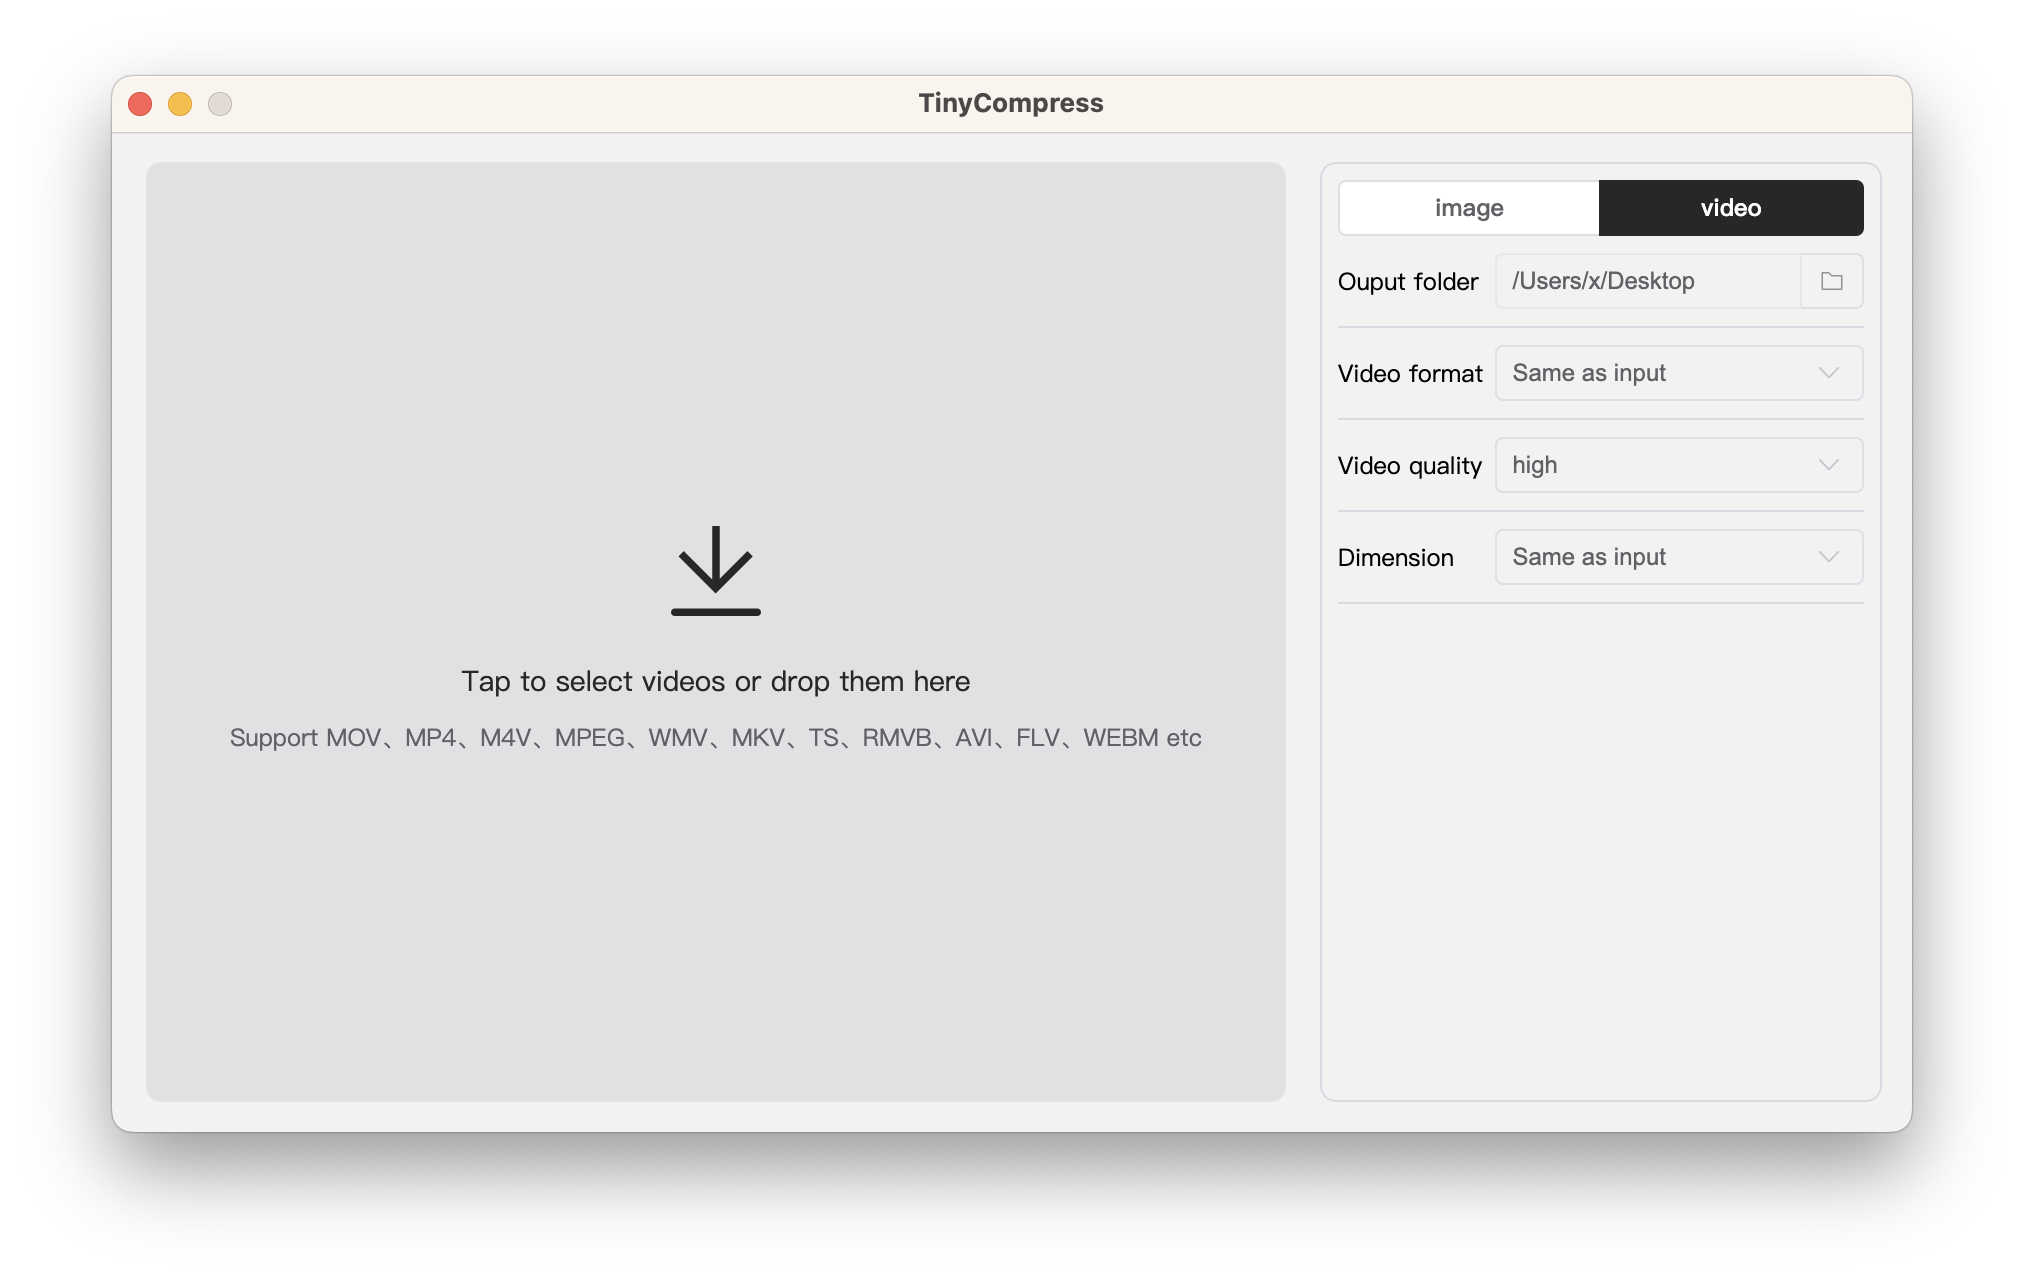Click the Dimension label
This screenshot has height=1280, width=2024.
[1396, 557]
